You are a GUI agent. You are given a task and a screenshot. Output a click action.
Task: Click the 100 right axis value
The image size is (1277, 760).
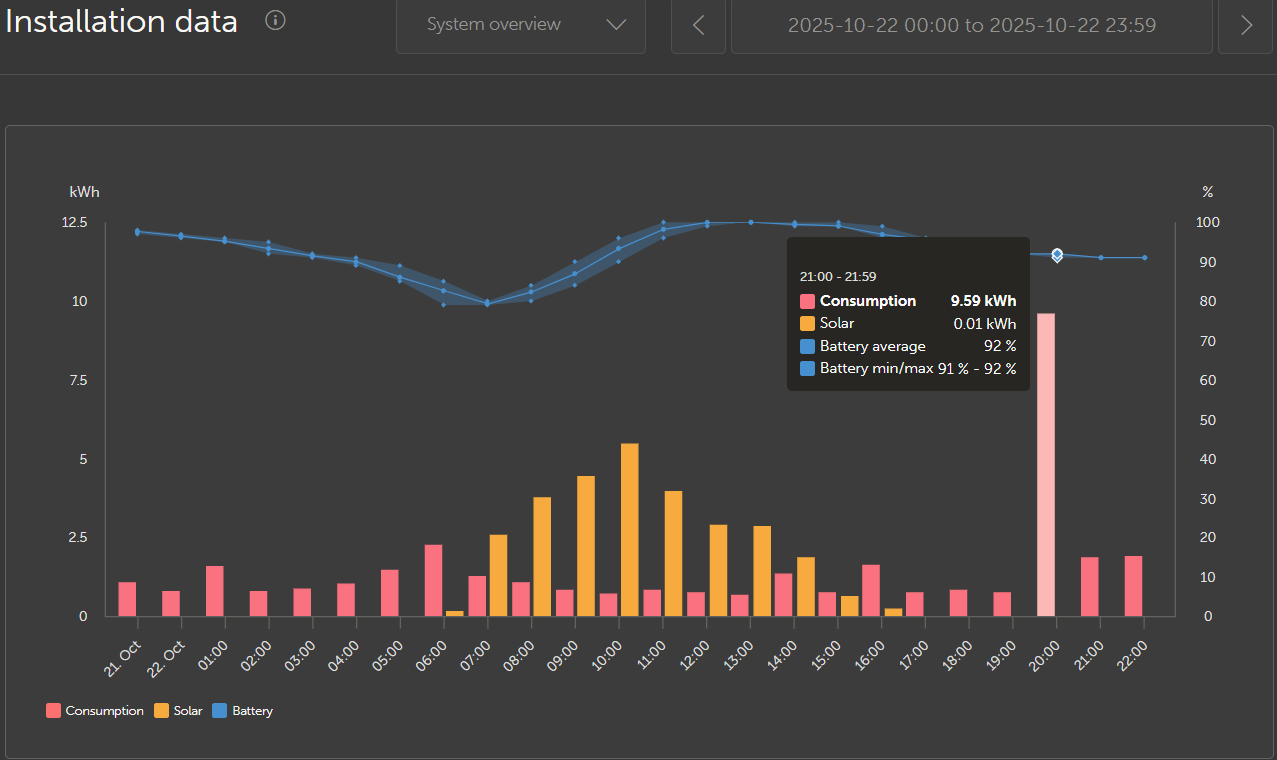tap(1207, 222)
